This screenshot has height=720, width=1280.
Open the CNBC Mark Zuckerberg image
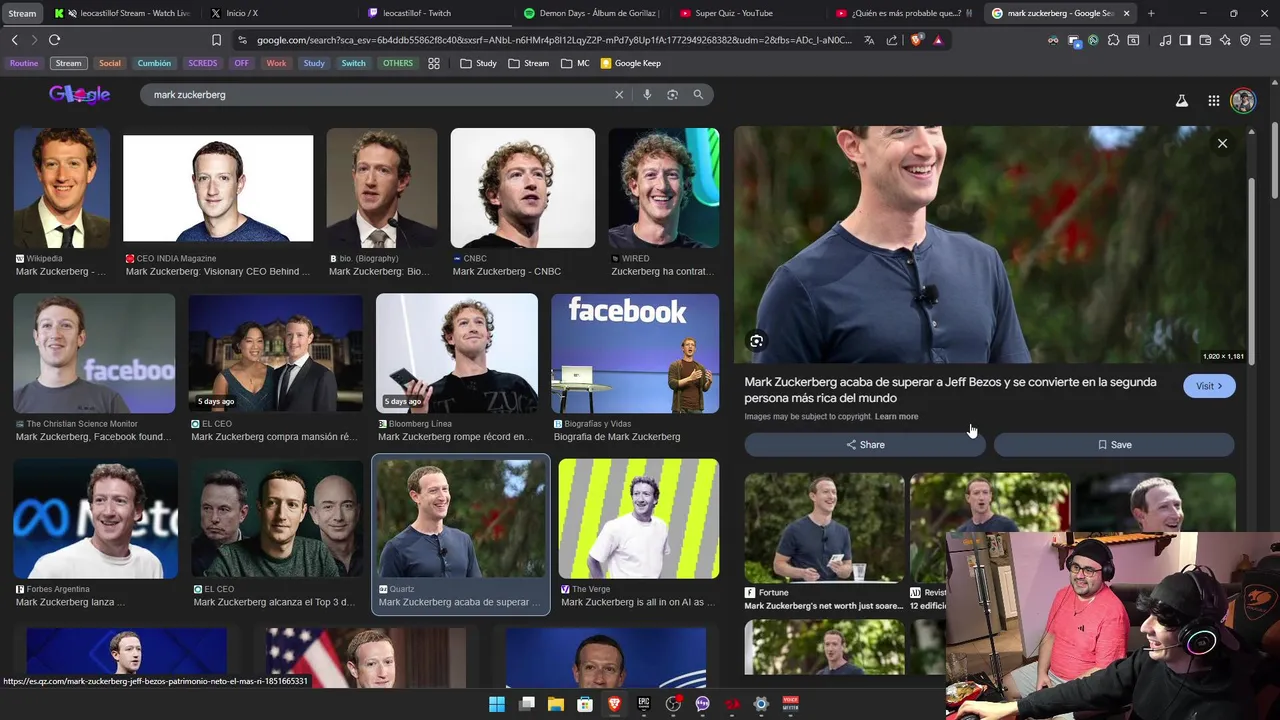click(x=522, y=188)
